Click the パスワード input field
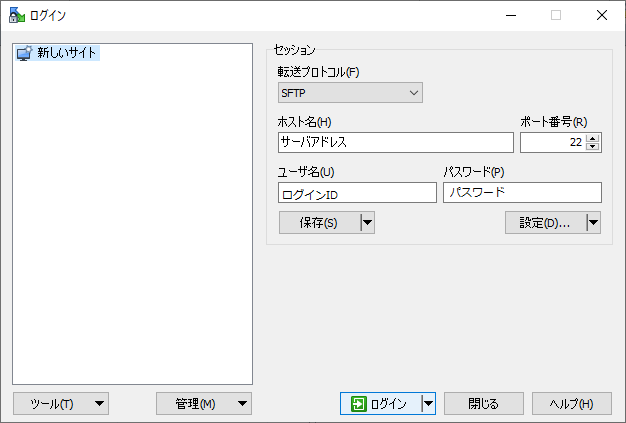The width and height of the screenshot is (626, 423). coord(522,192)
